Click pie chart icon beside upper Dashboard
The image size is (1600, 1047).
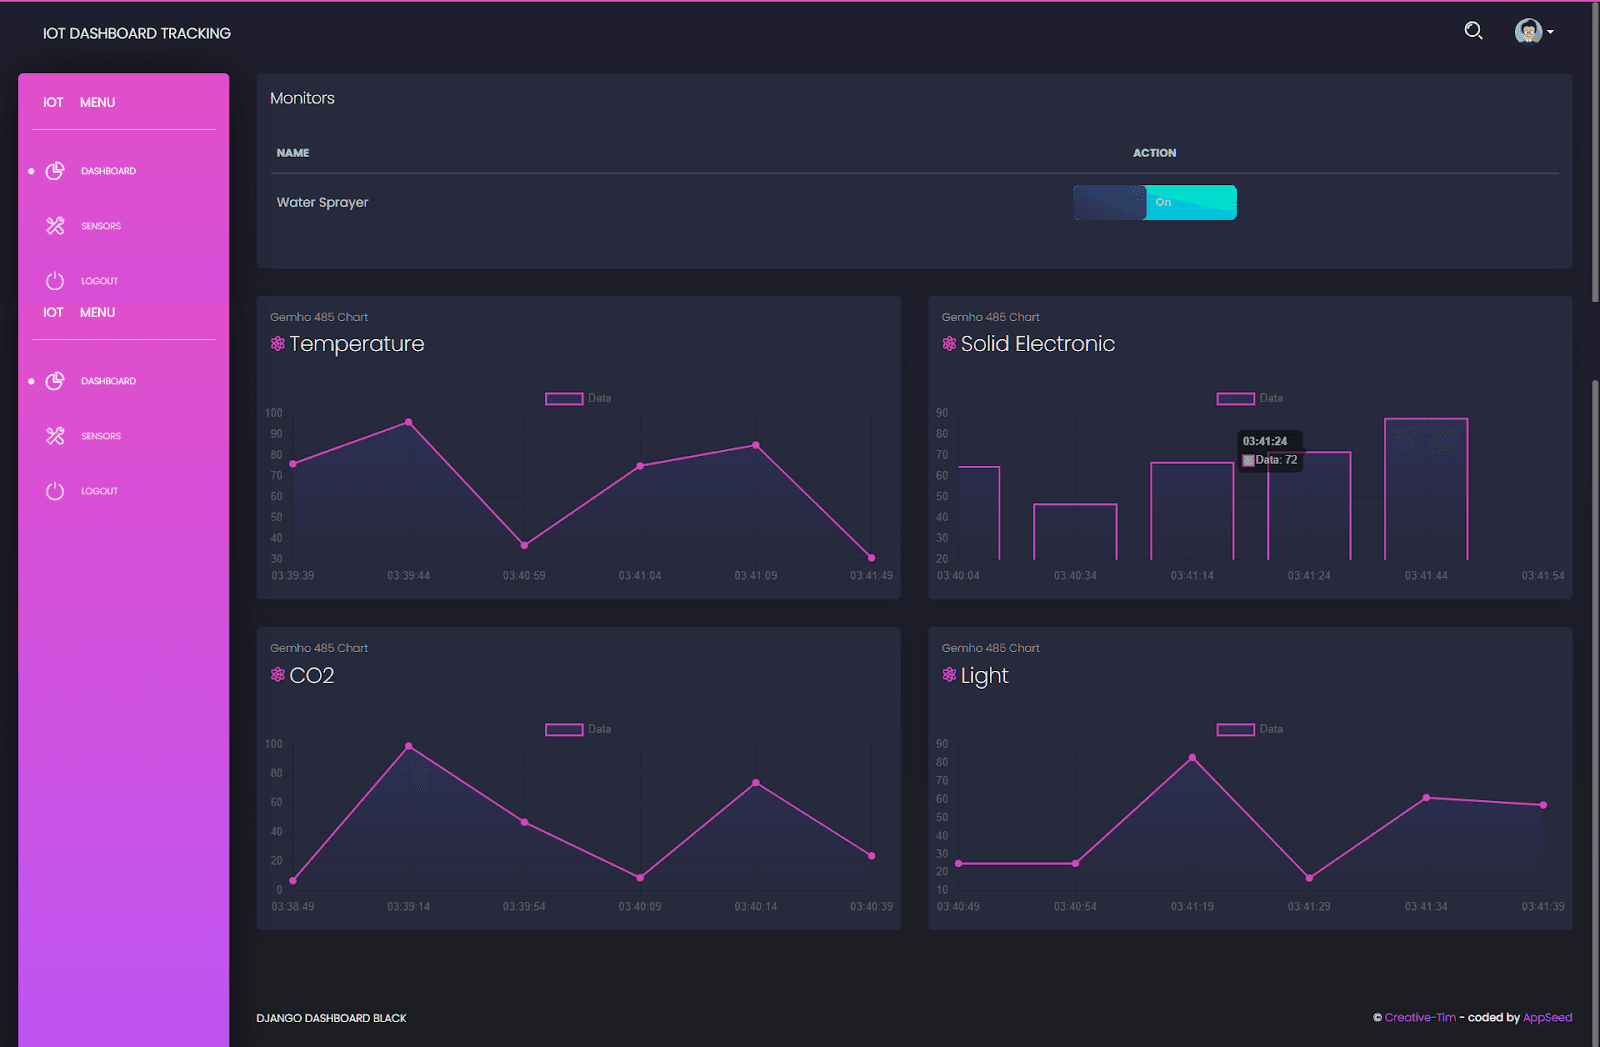55,171
